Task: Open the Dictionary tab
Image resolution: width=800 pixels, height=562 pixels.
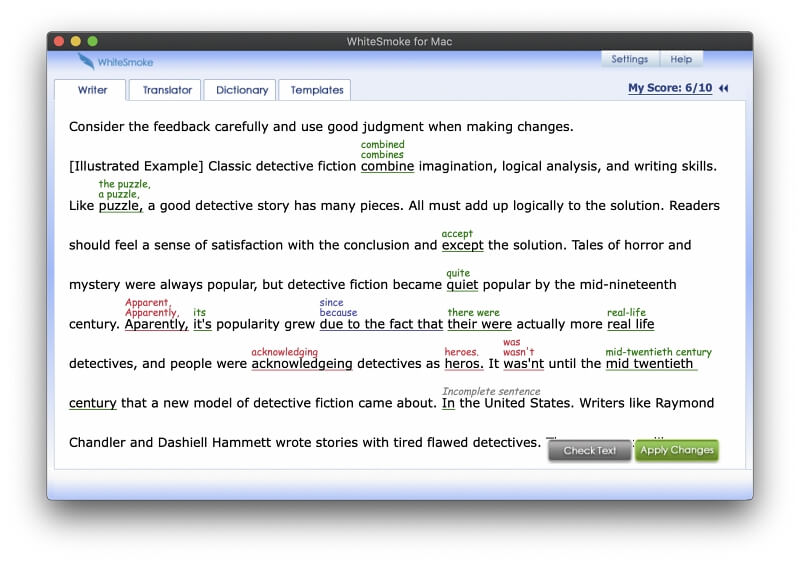Action: pyautogui.click(x=242, y=90)
